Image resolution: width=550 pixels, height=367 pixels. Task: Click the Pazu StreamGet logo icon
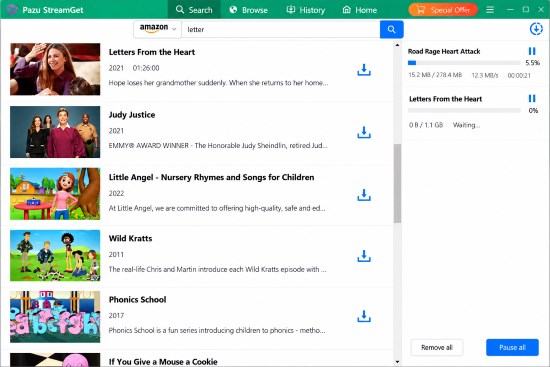(x=12, y=9)
